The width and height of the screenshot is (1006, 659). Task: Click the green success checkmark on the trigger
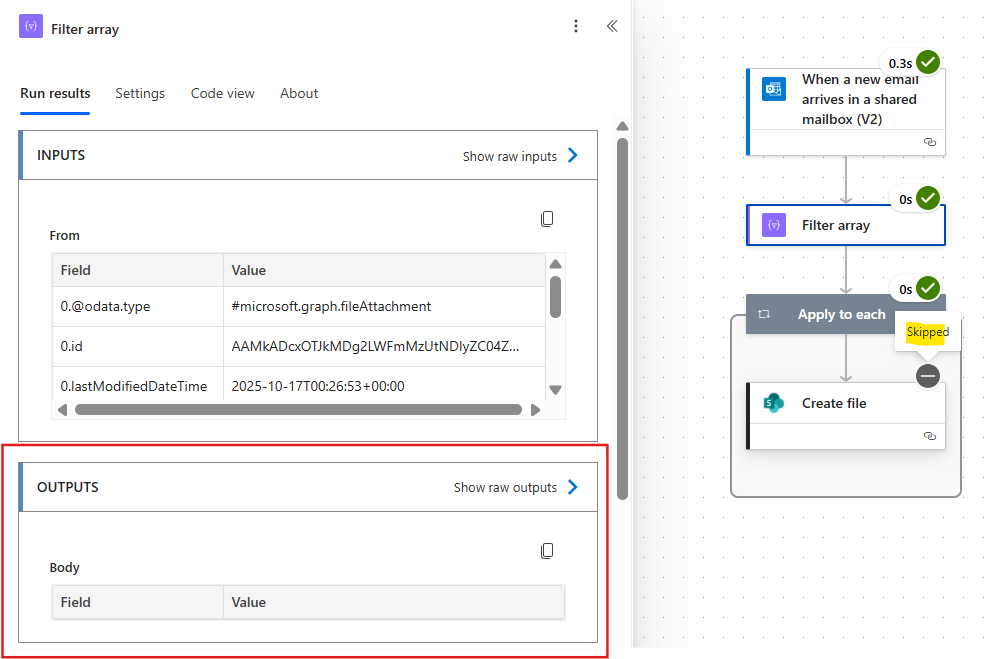coord(928,61)
